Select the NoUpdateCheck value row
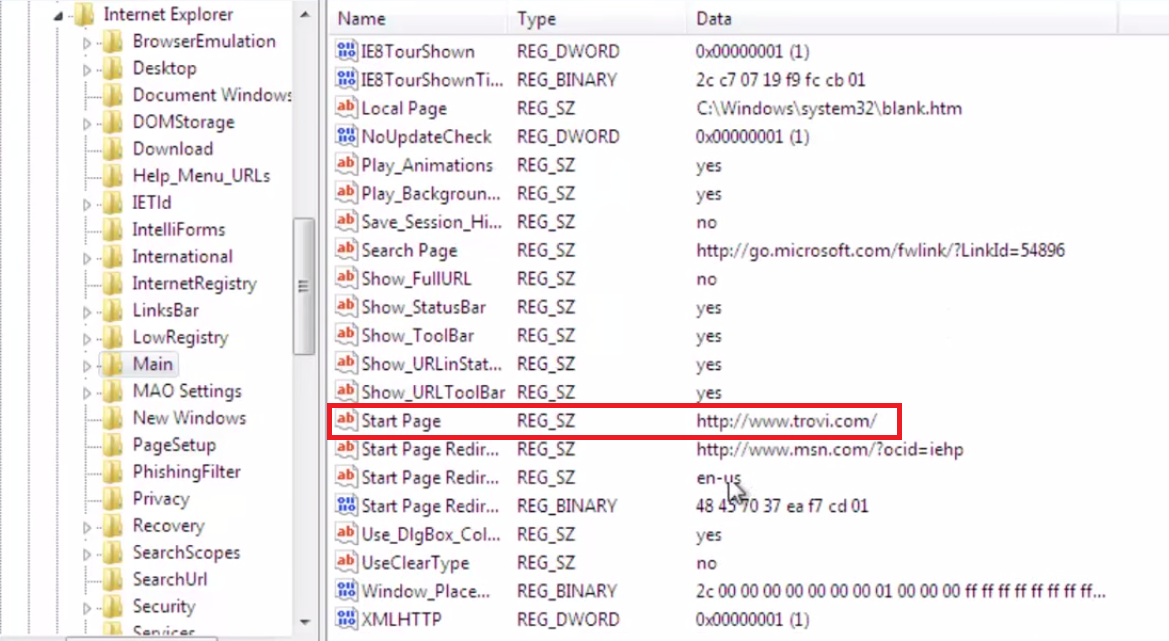Viewport: 1169px width, 641px height. point(426,137)
